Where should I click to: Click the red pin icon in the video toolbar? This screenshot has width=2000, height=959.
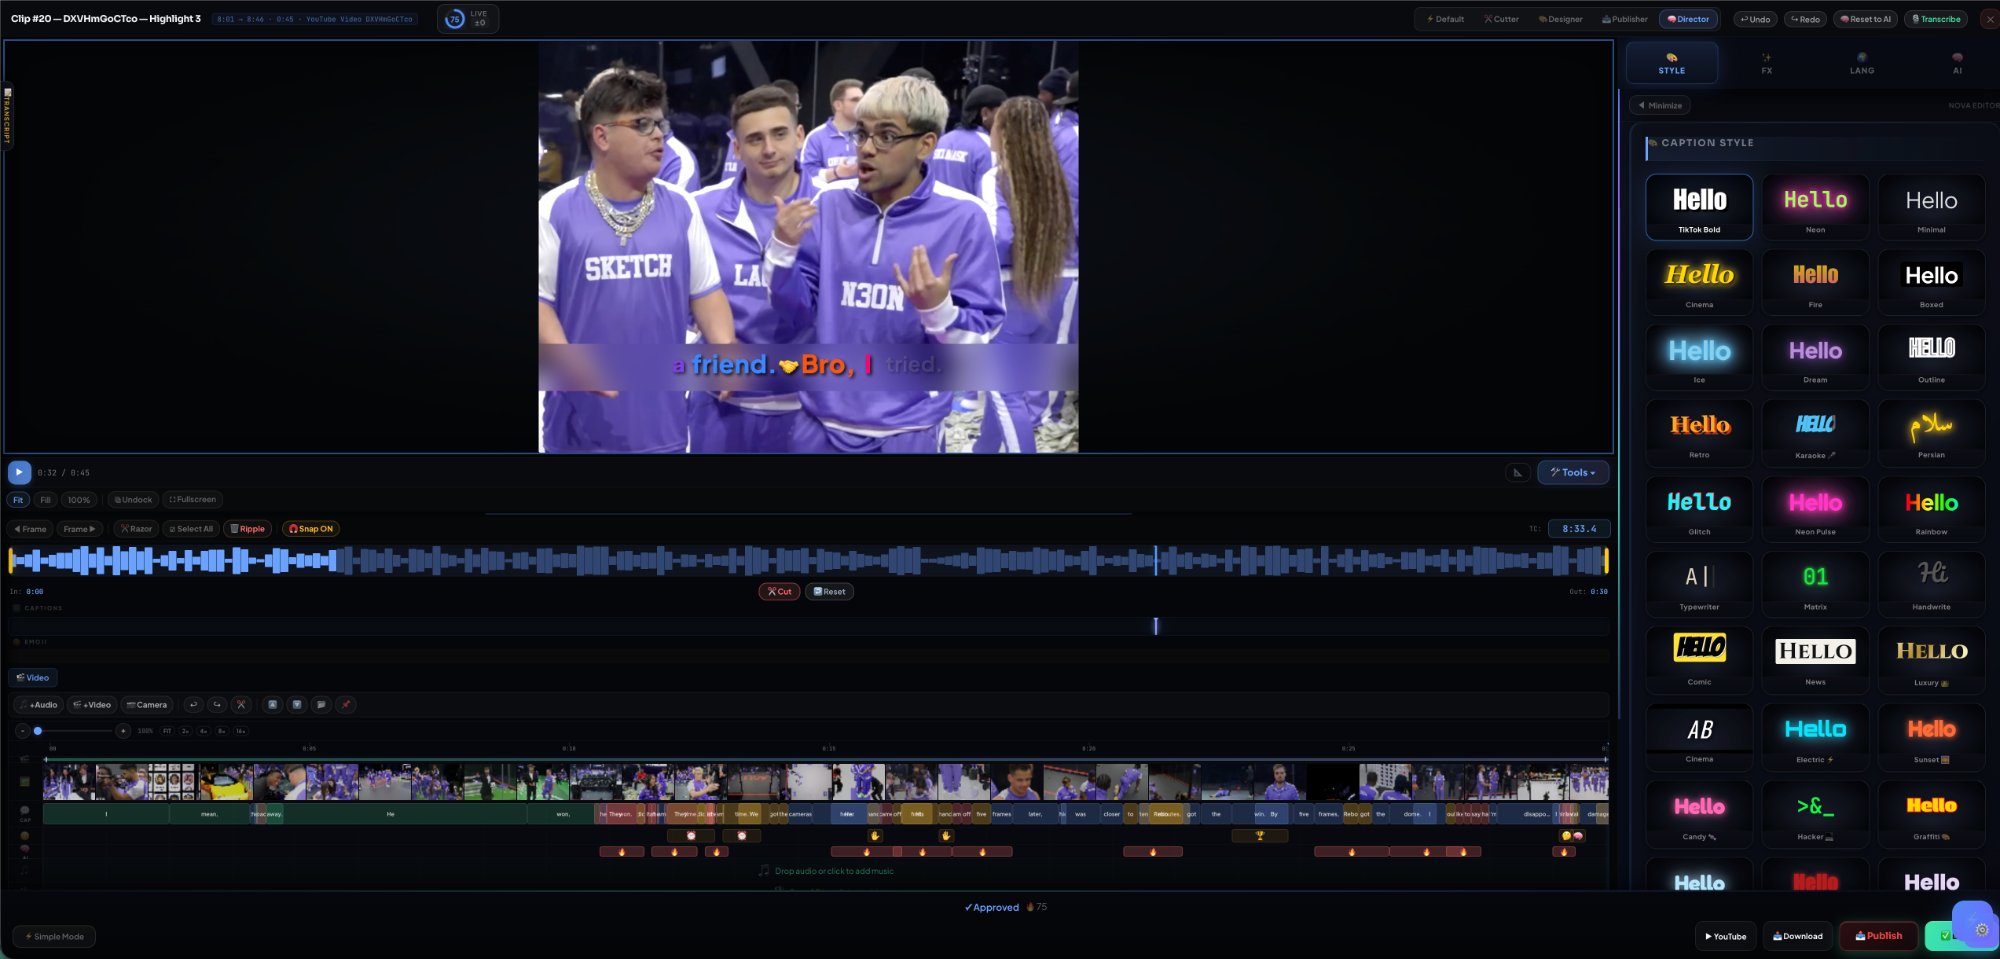346,705
